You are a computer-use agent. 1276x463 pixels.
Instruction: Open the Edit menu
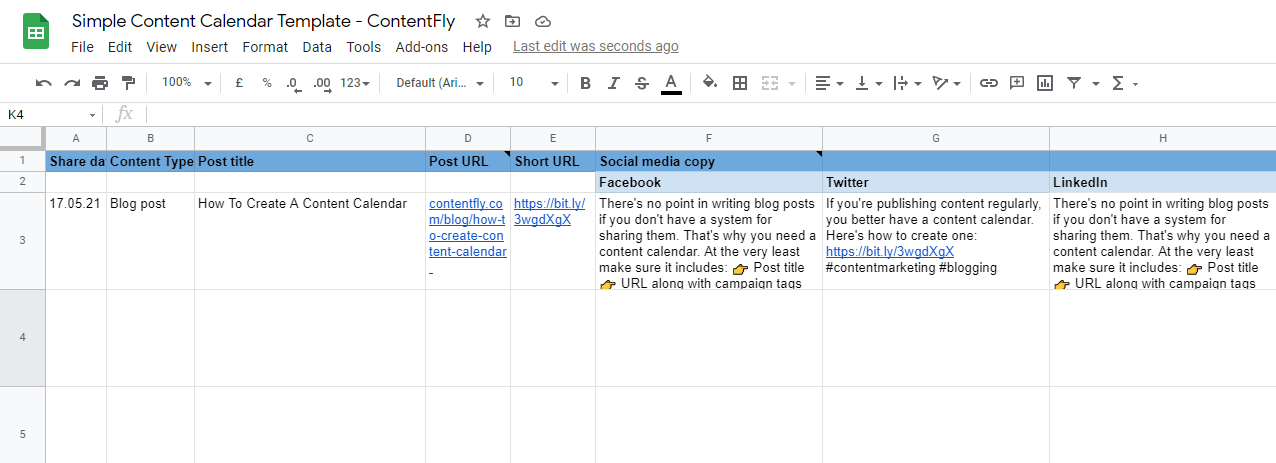(x=120, y=47)
